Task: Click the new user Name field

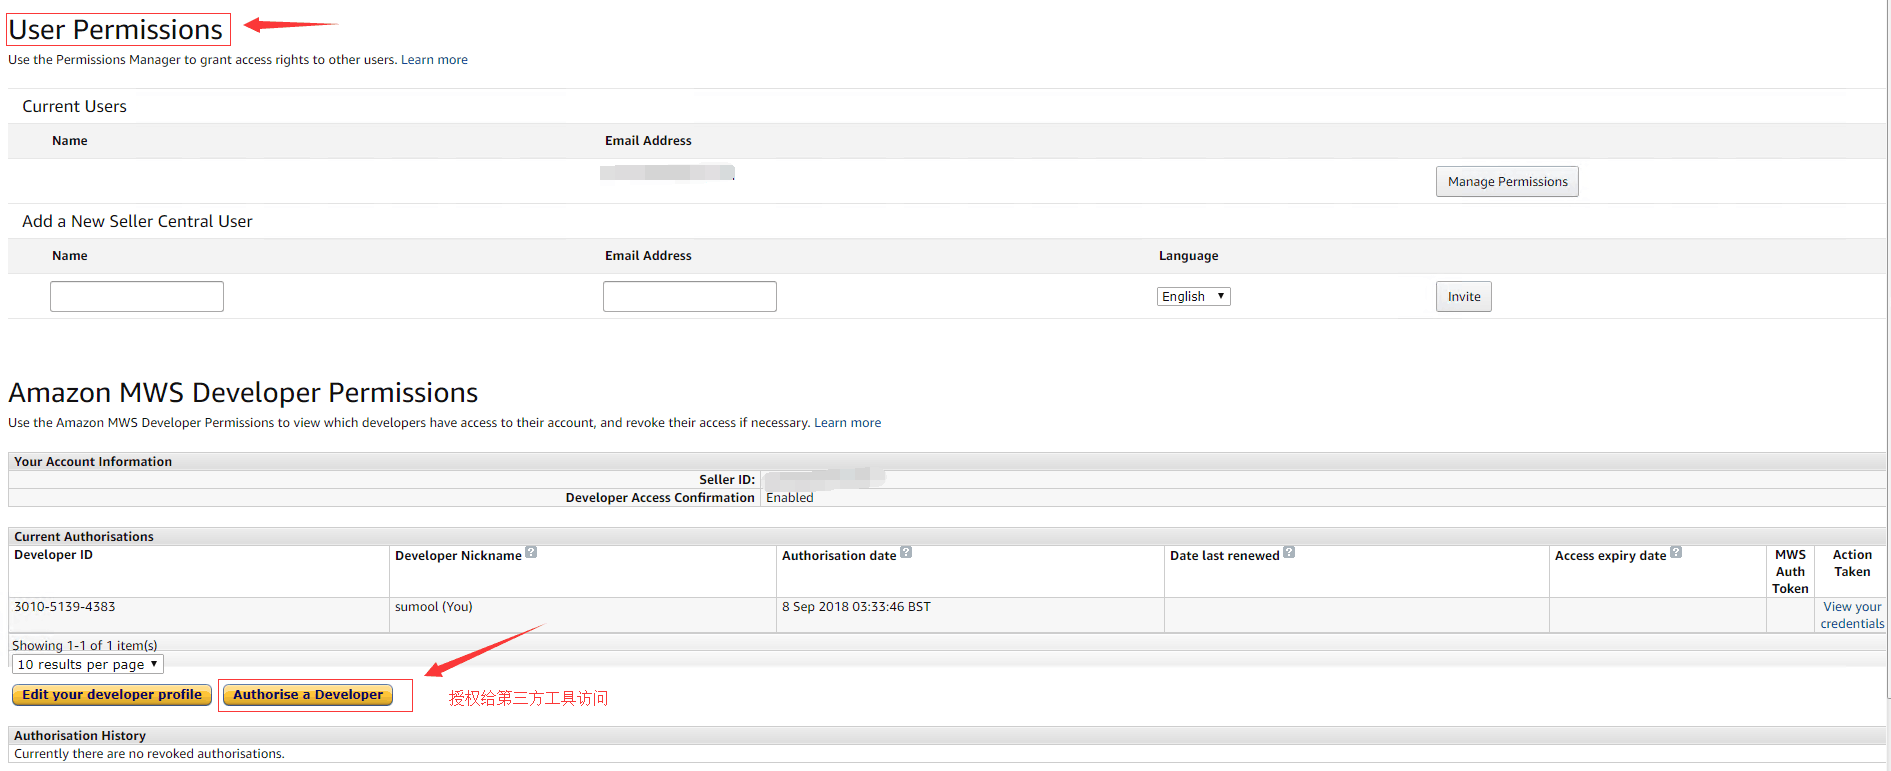Action: click(137, 297)
